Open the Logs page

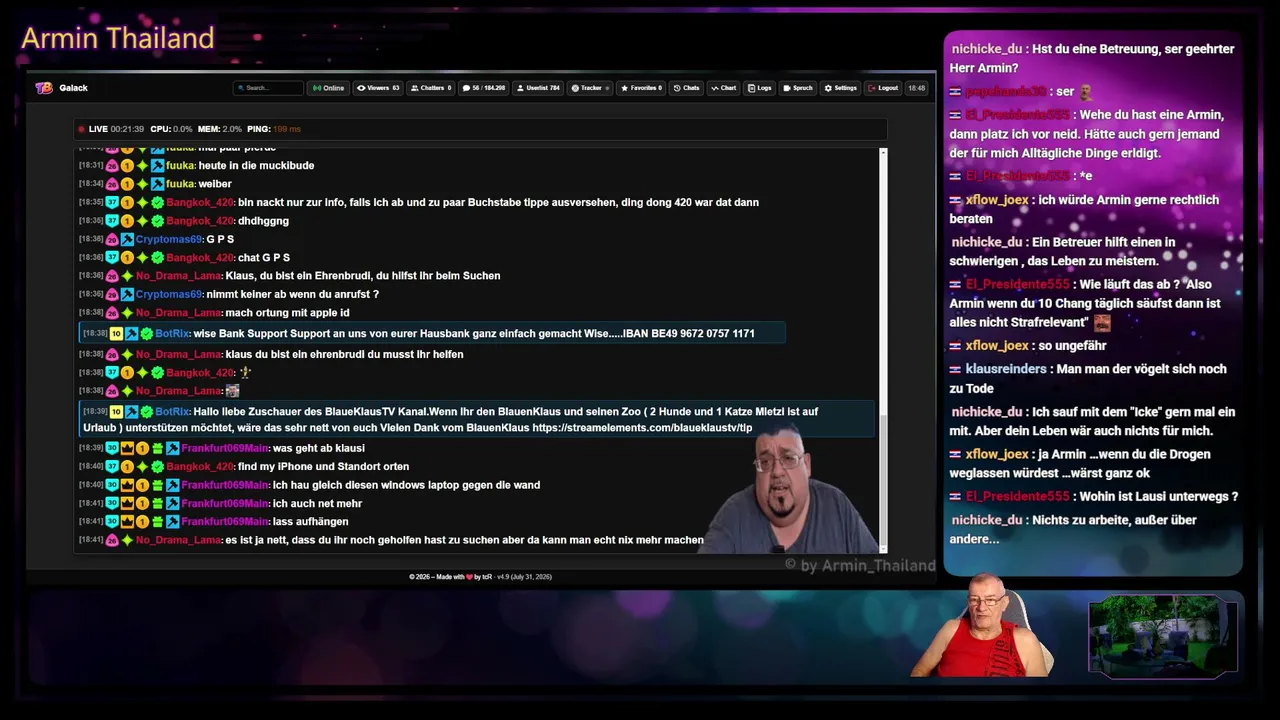pyautogui.click(x=760, y=88)
